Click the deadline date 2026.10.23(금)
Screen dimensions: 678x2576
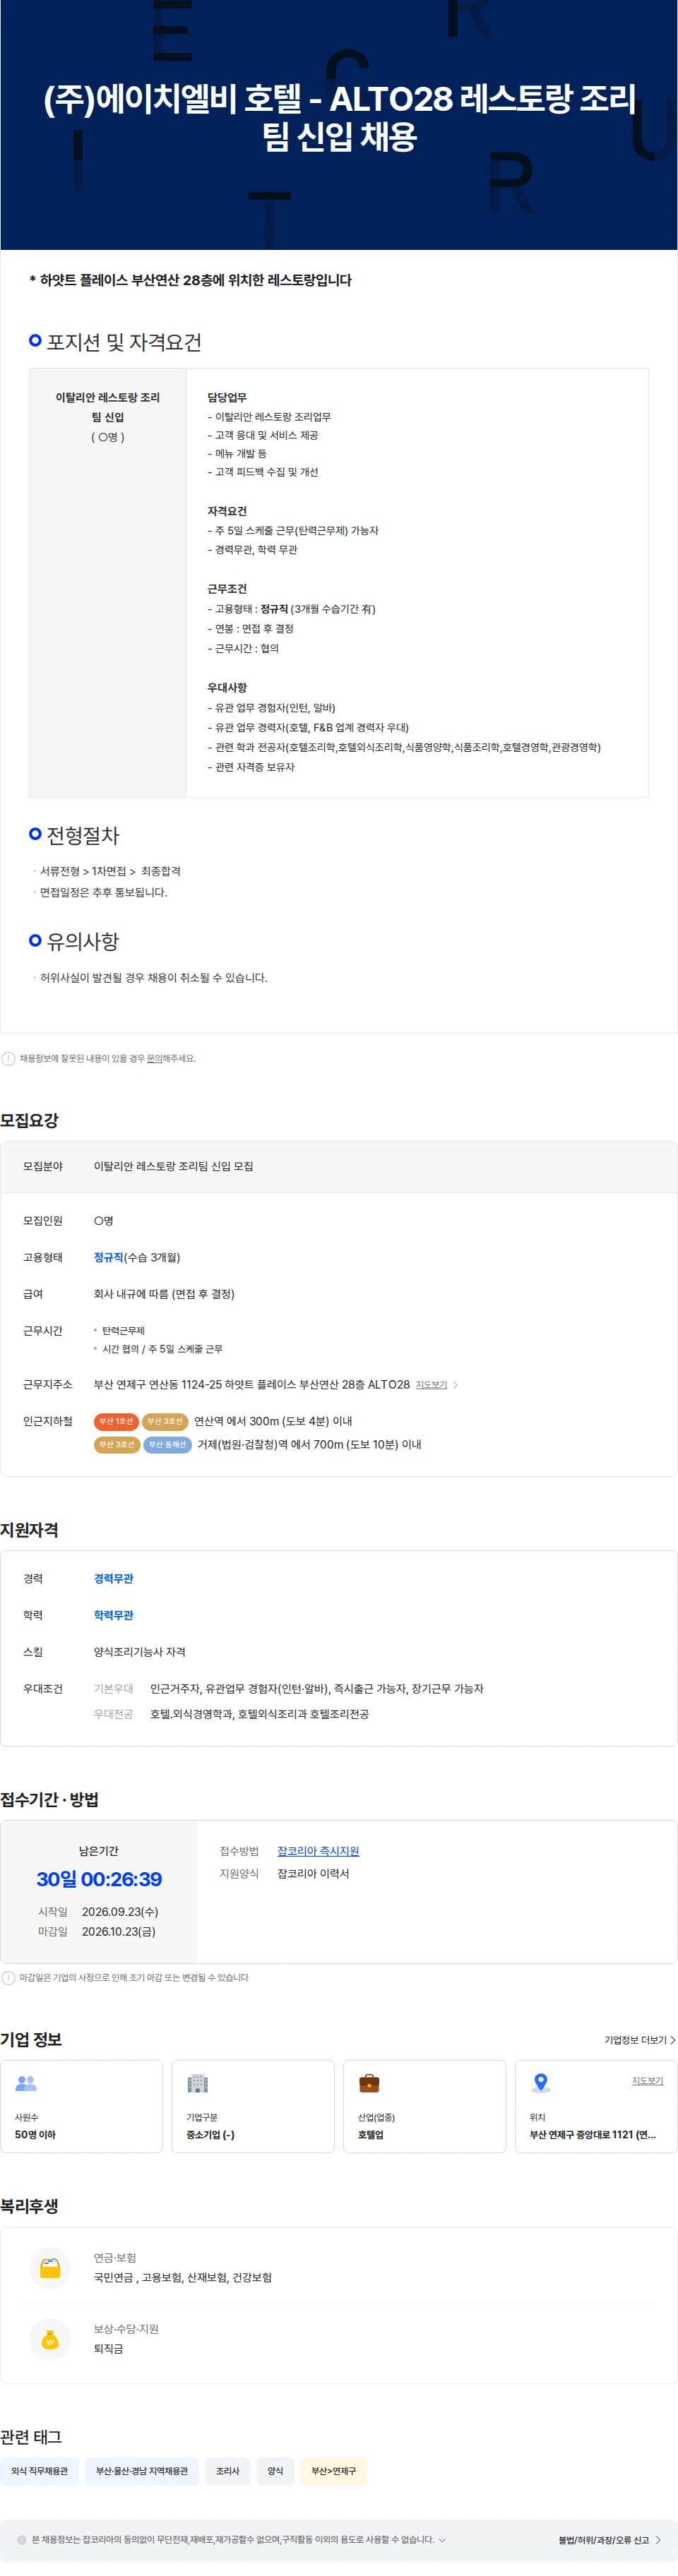(x=118, y=1931)
